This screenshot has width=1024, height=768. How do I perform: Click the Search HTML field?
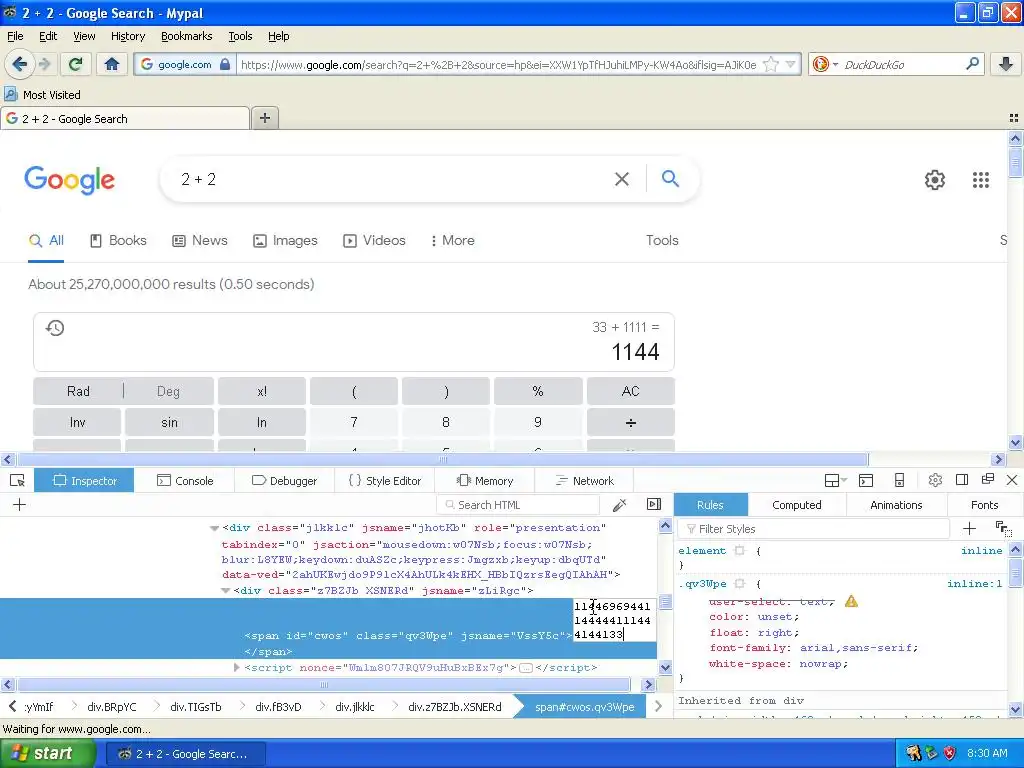[x=519, y=505]
